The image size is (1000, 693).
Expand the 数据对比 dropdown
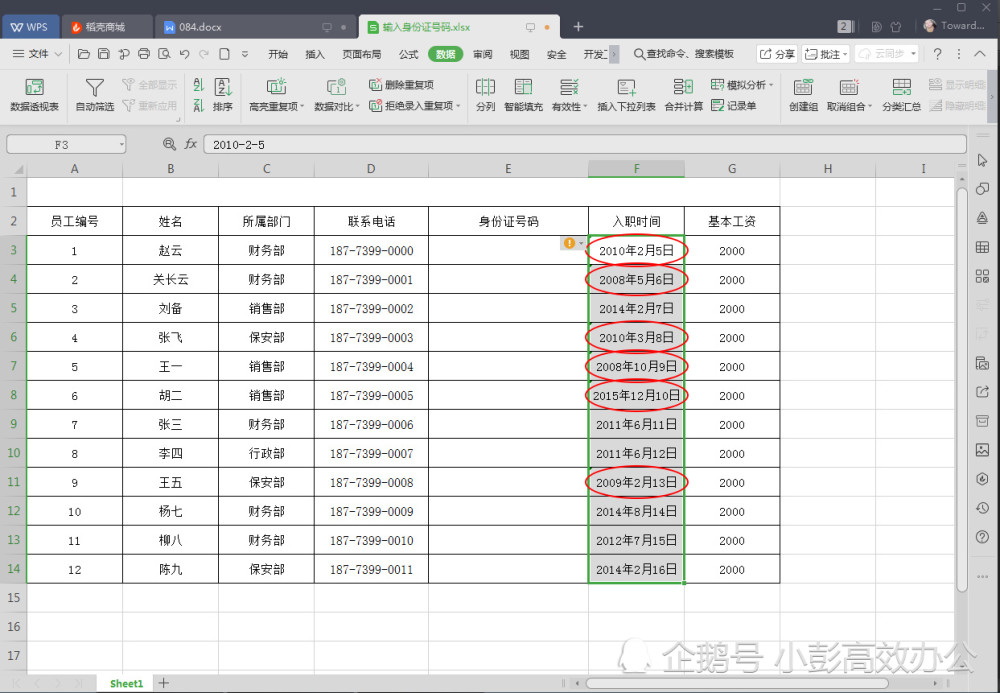coord(357,106)
